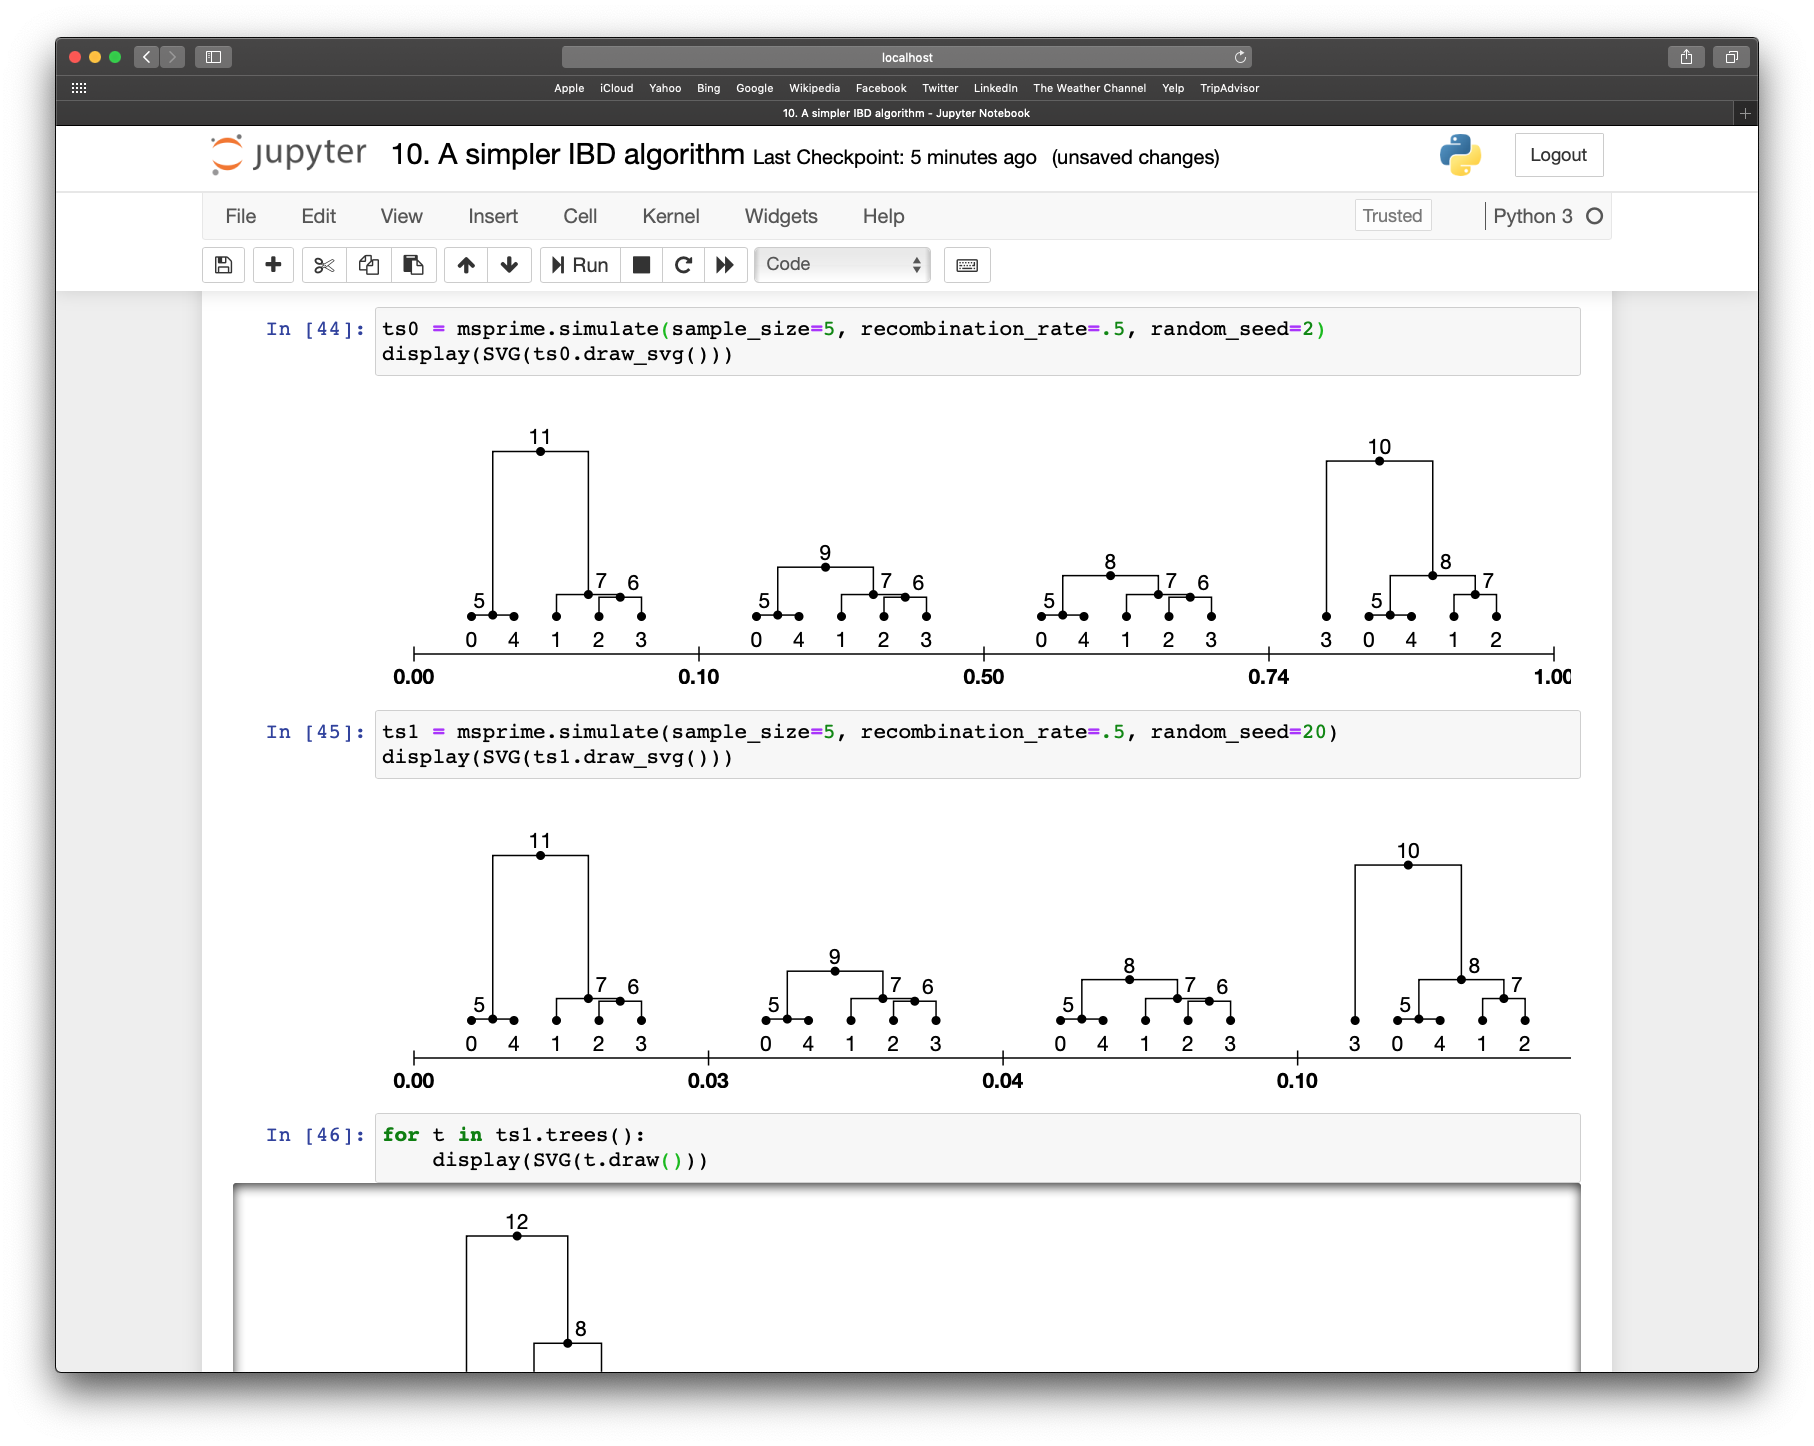Open the Code cell type dropdown
The image size is (1814, 1446).
[x=841, y=264]
